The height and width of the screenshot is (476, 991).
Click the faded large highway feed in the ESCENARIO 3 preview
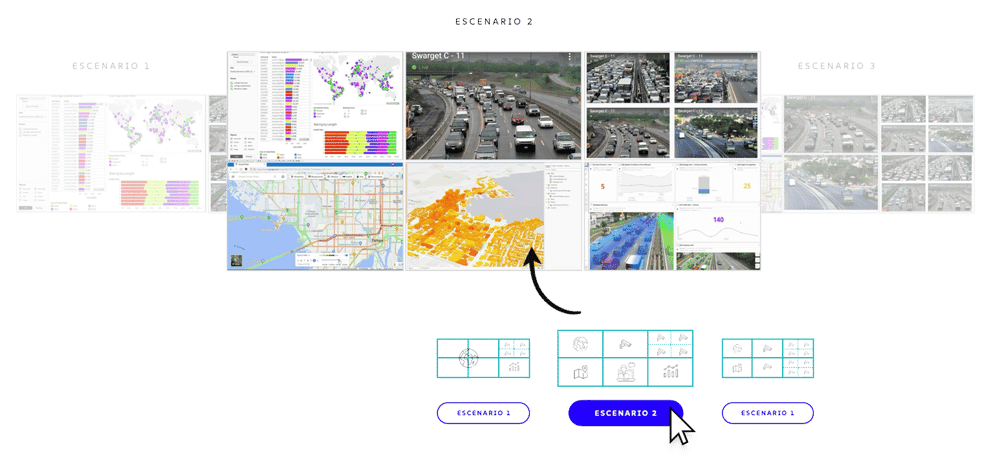pos(830,125)
